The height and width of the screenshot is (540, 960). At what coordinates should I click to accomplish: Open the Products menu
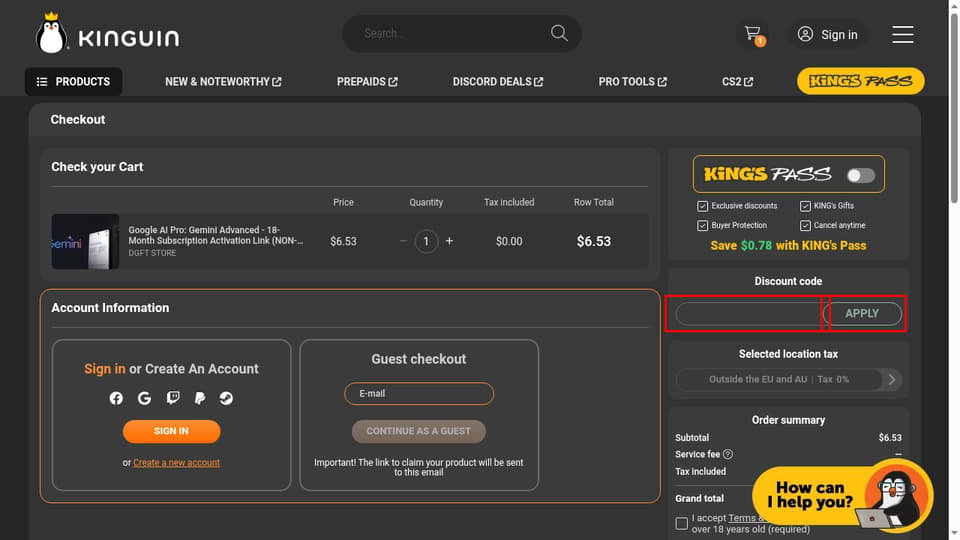(73, 81)
